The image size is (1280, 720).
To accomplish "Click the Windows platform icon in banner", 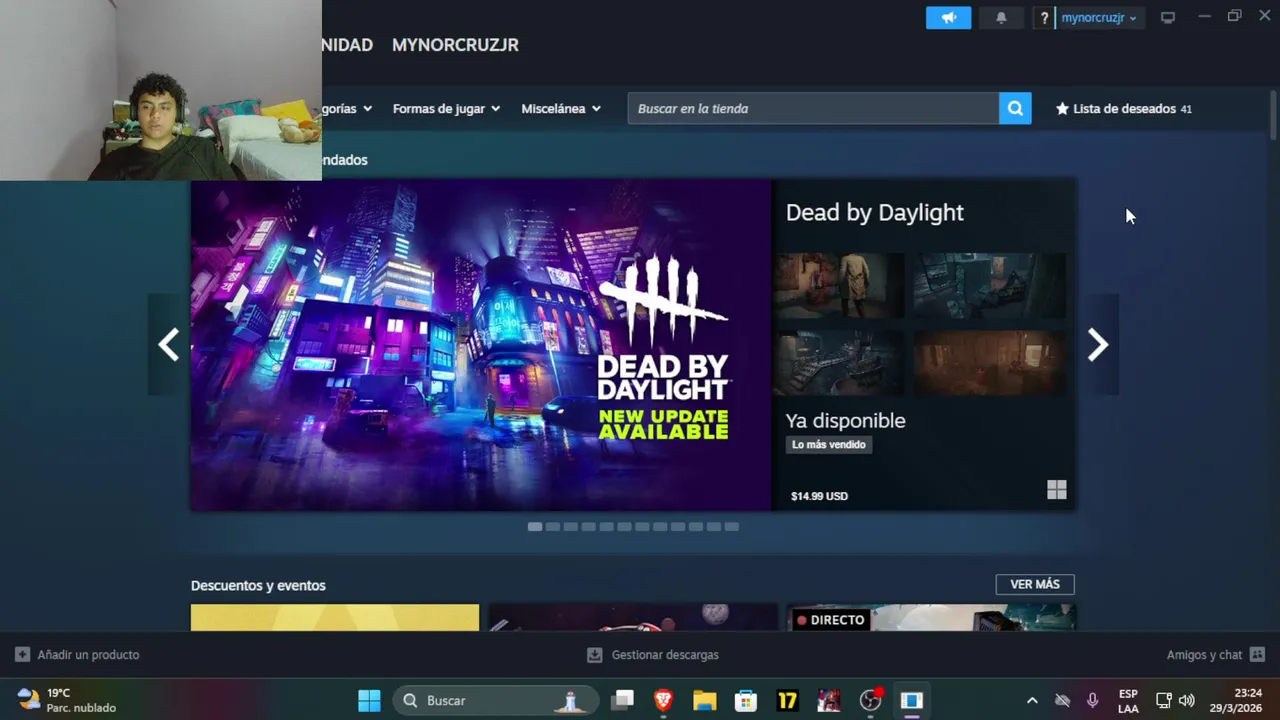I will click(x=1057, y=490).
